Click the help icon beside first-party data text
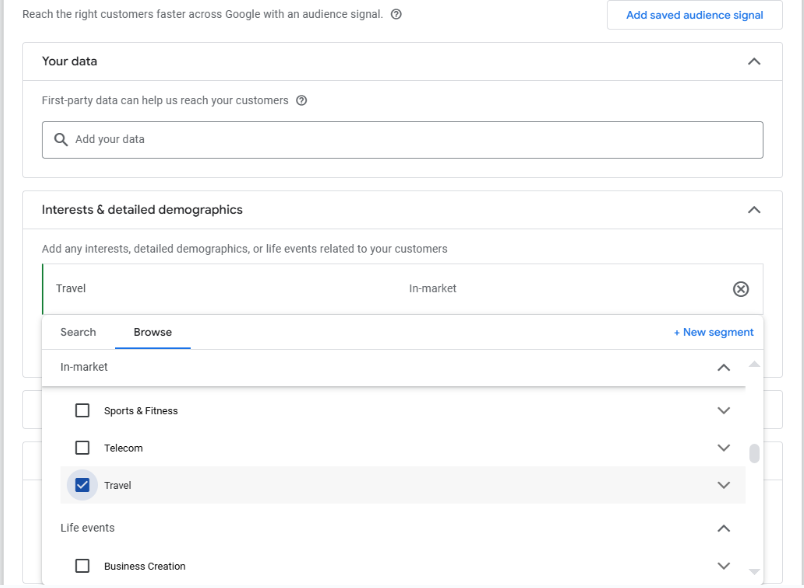804x588 pixels. (302, 100)
